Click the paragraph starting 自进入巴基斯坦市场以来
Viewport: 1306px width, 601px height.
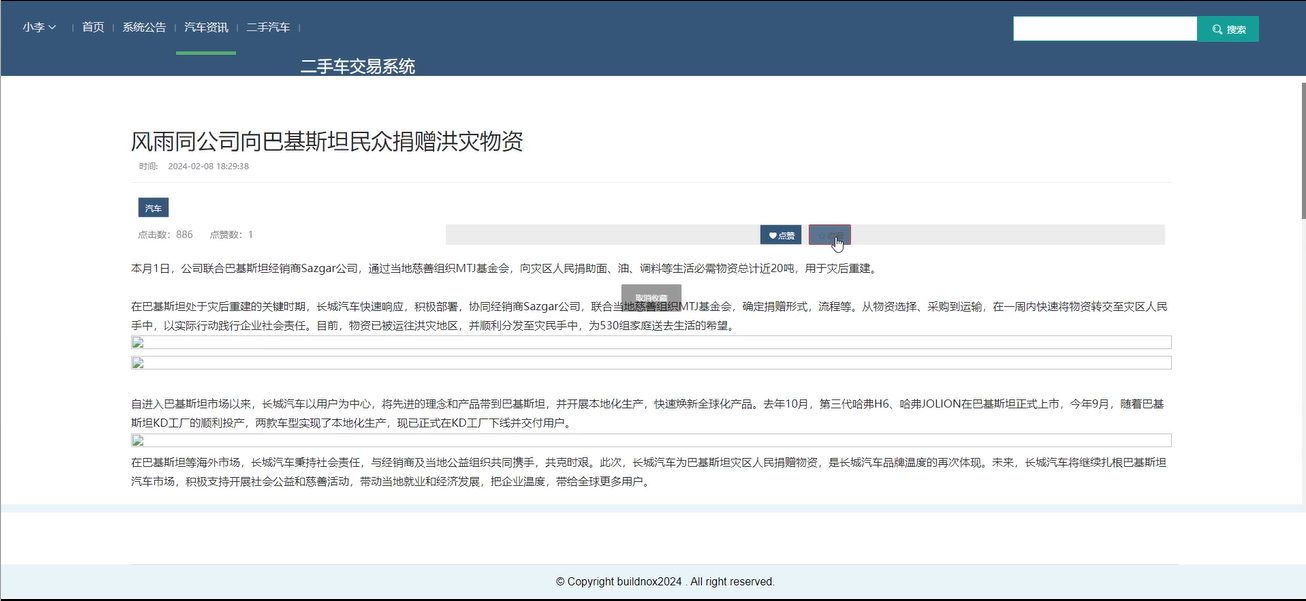[x=649, y=414]
